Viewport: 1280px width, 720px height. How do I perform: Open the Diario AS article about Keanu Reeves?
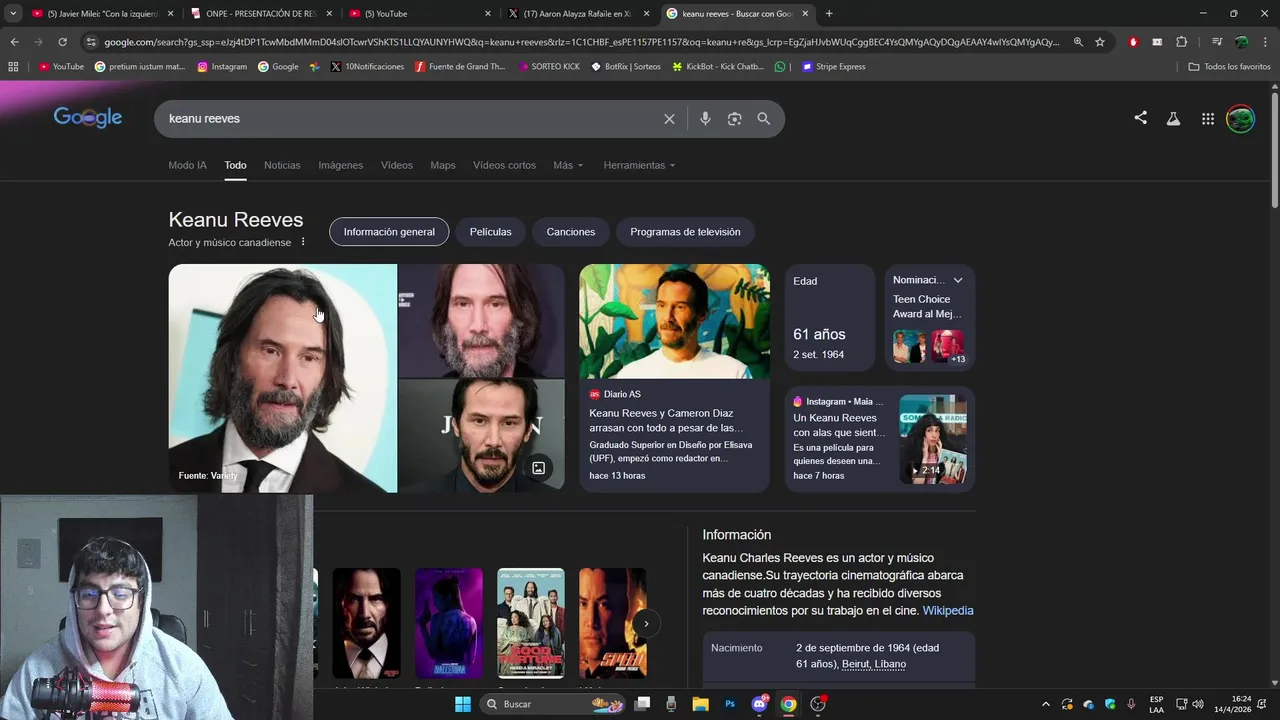click(674, 378)
